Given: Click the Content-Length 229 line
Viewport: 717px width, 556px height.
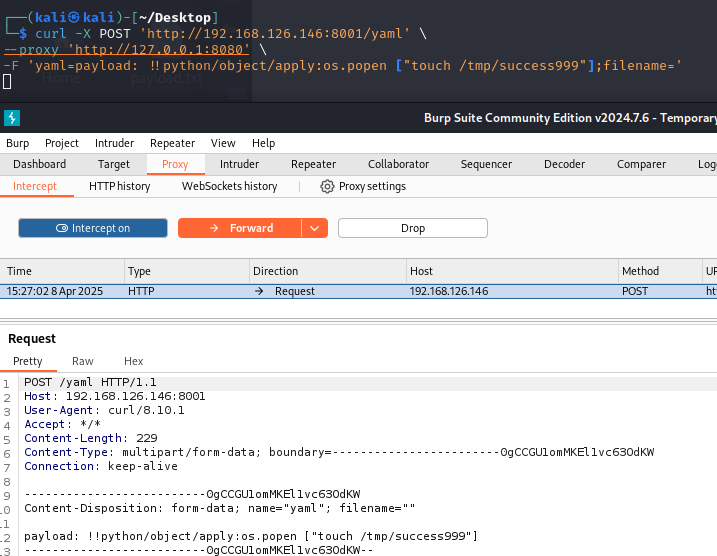Looking at the screenshot, I should (91, 438).
